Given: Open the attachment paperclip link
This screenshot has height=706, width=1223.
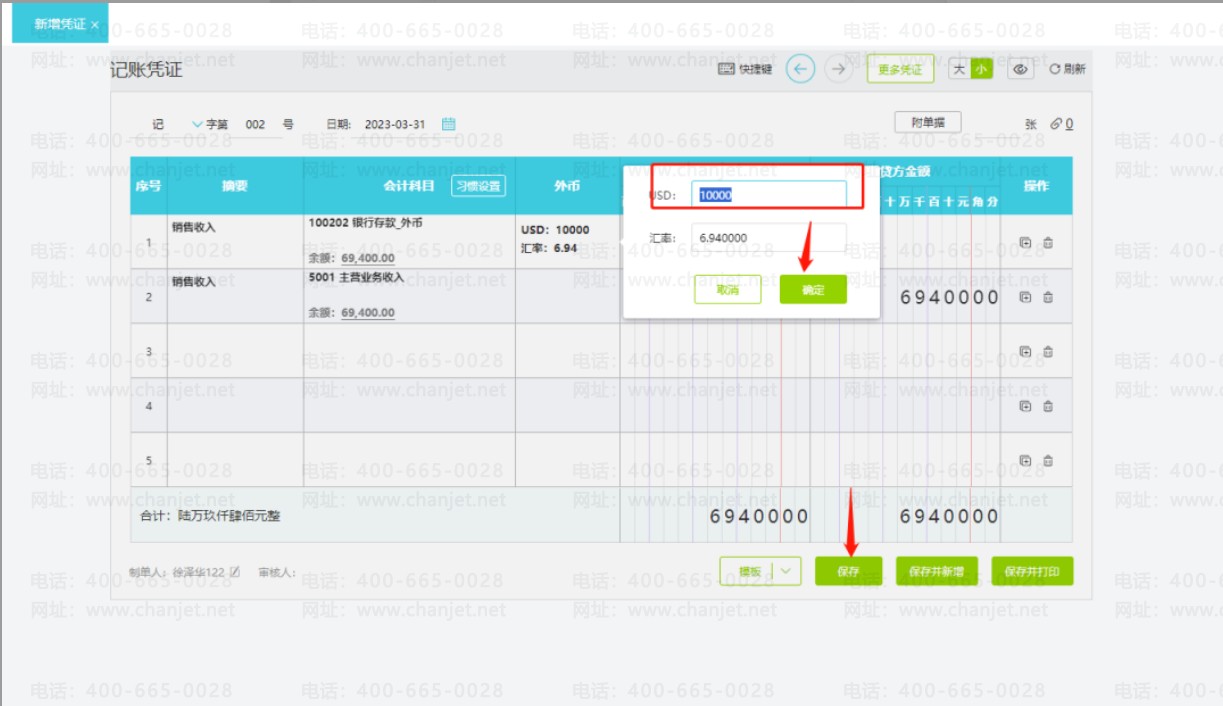Looking at the screenshot, I should (1062, 124).
